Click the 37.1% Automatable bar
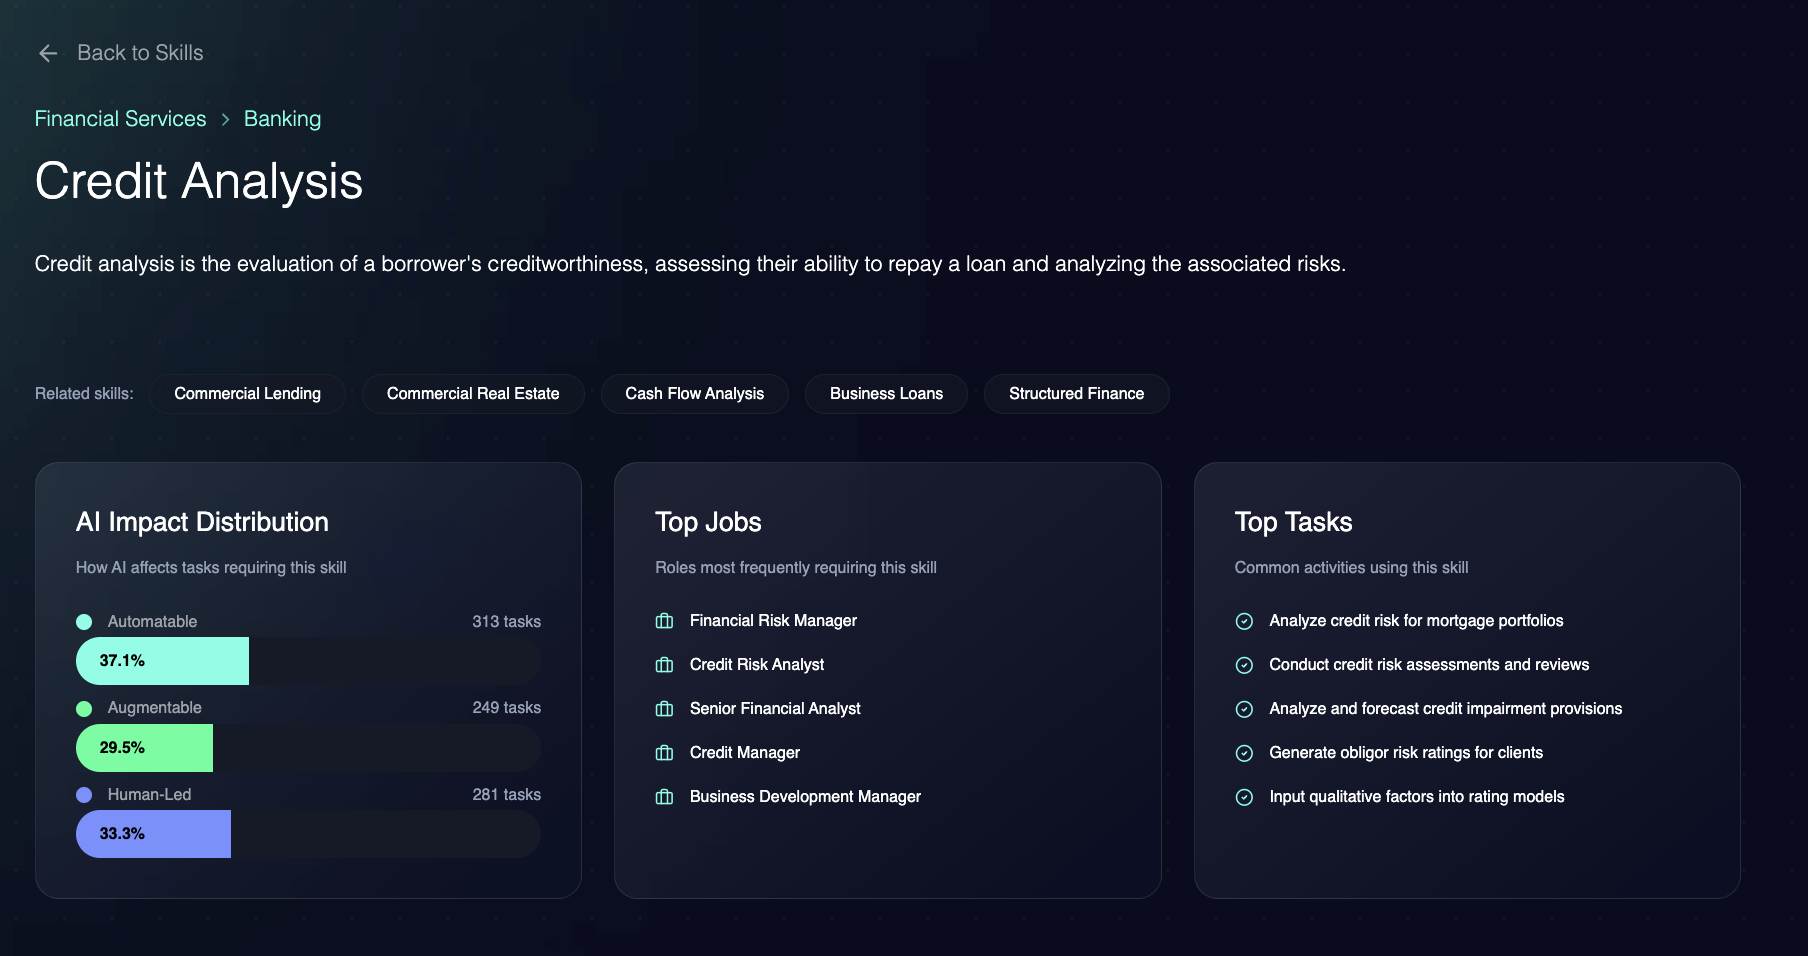The image size is (1808, 956). pos(162,661)
